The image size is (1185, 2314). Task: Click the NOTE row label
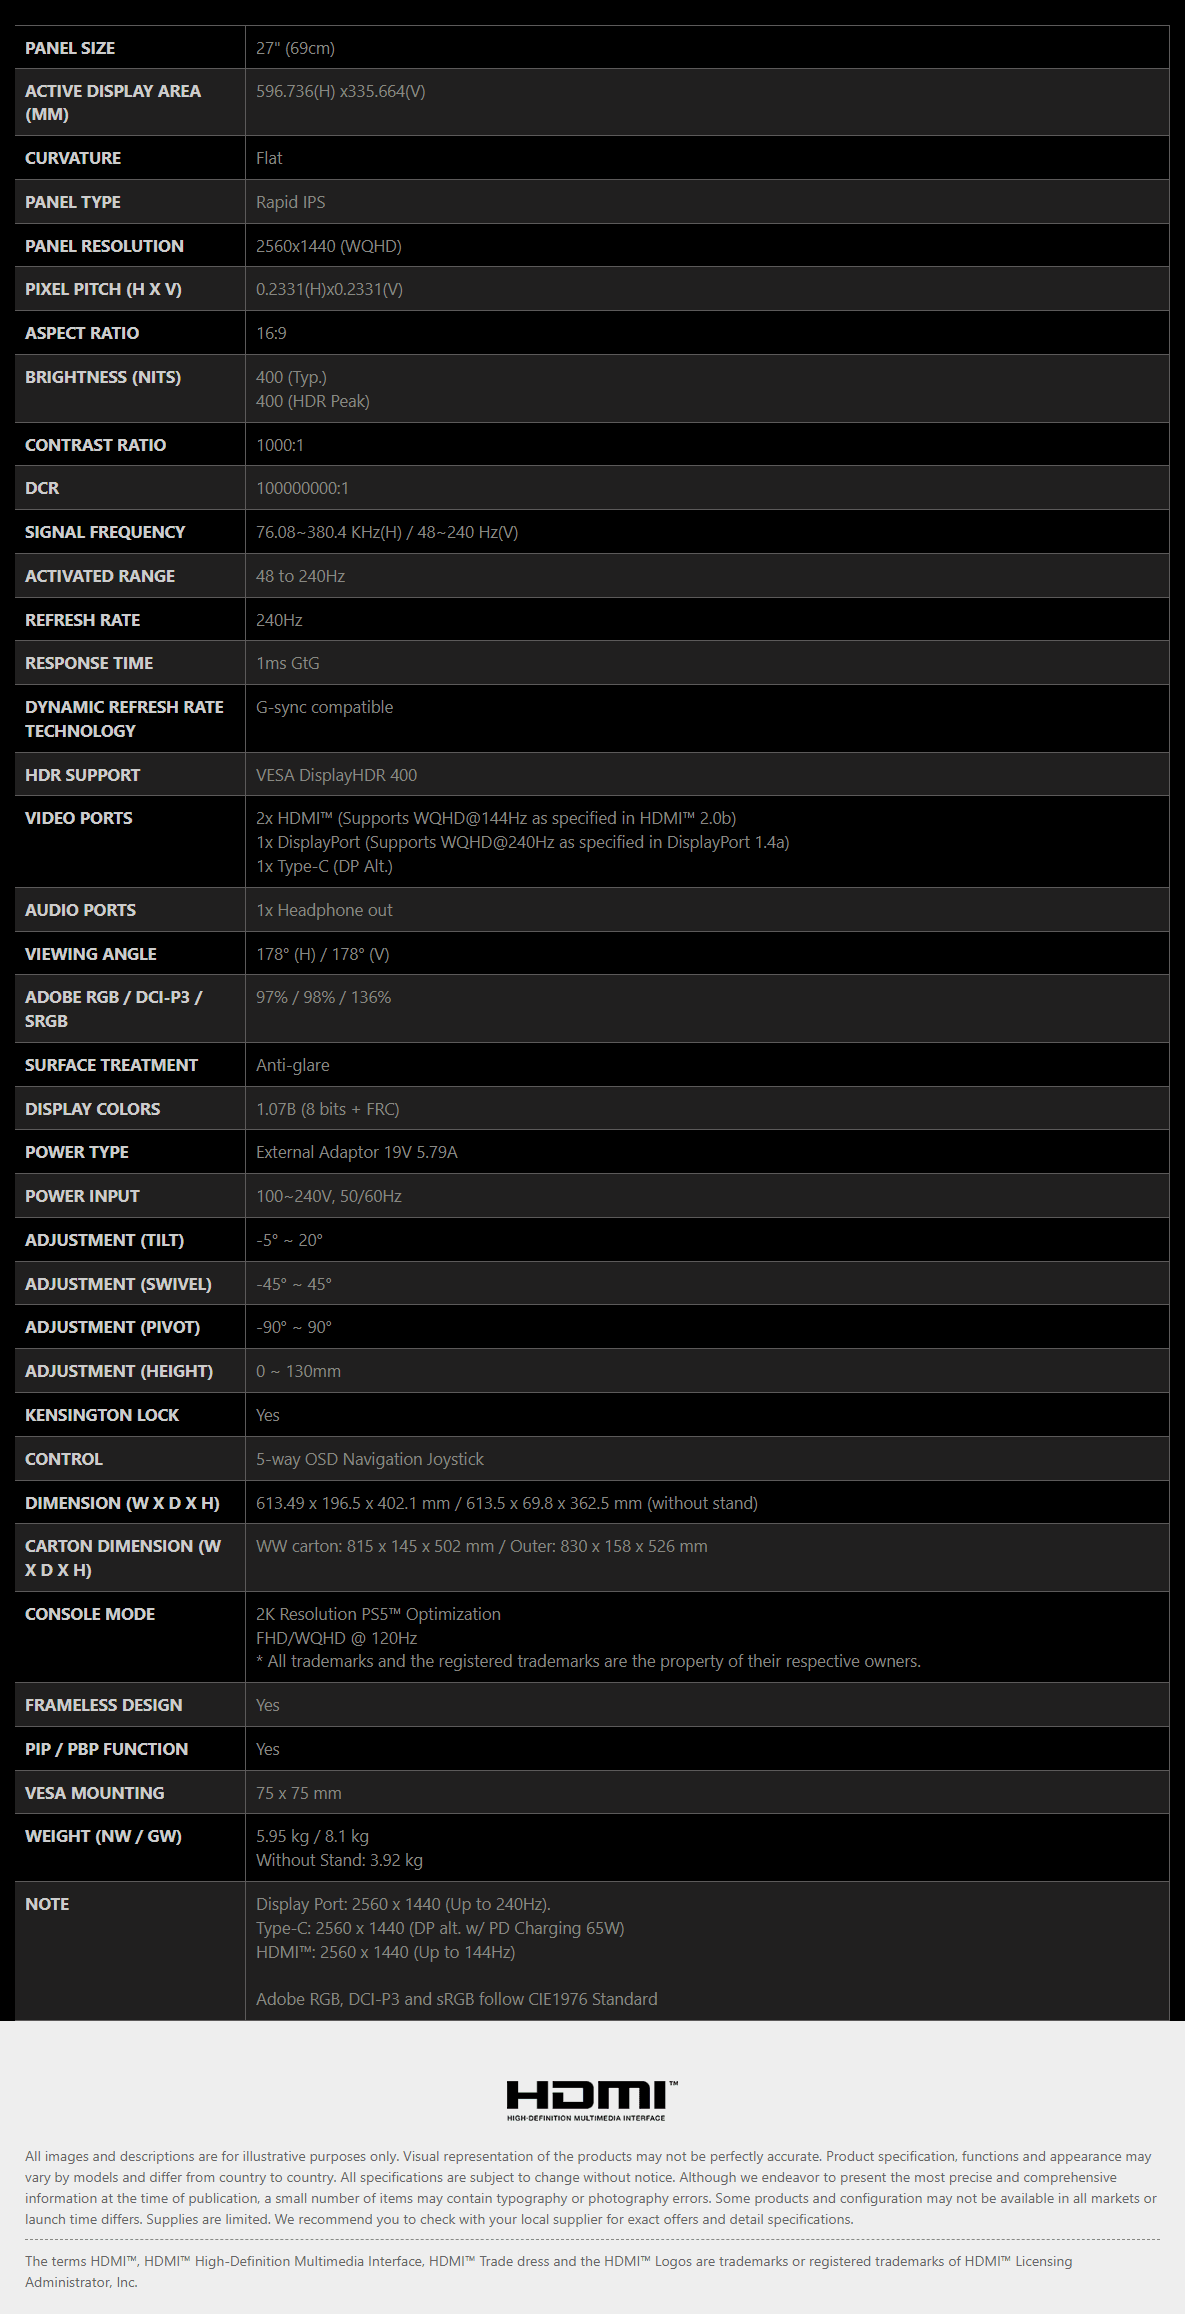point(47,1904)
